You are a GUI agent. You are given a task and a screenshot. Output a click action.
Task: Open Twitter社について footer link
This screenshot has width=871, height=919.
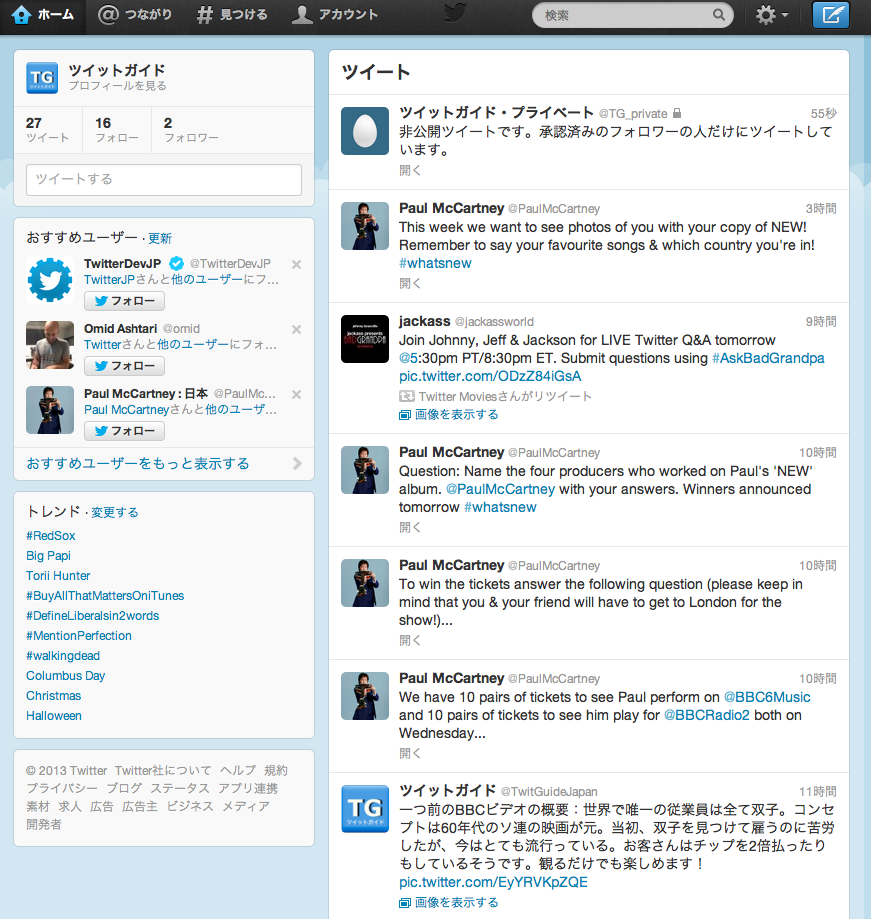click(163, 771)
